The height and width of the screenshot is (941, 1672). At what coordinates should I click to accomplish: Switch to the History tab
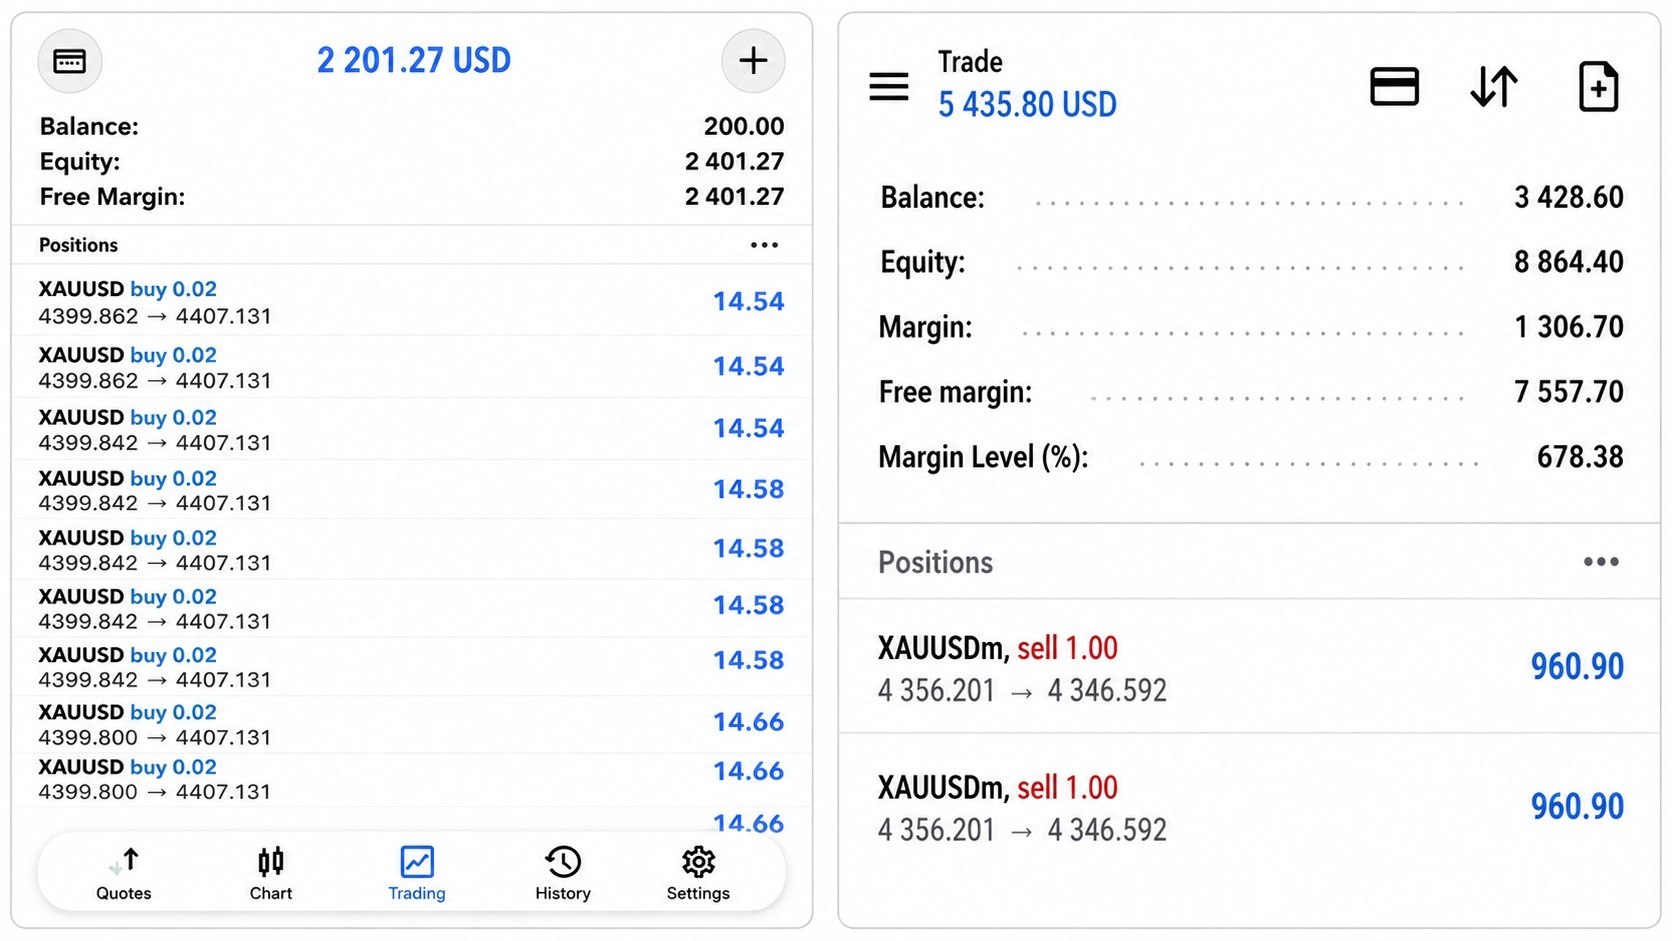(563, 874)
